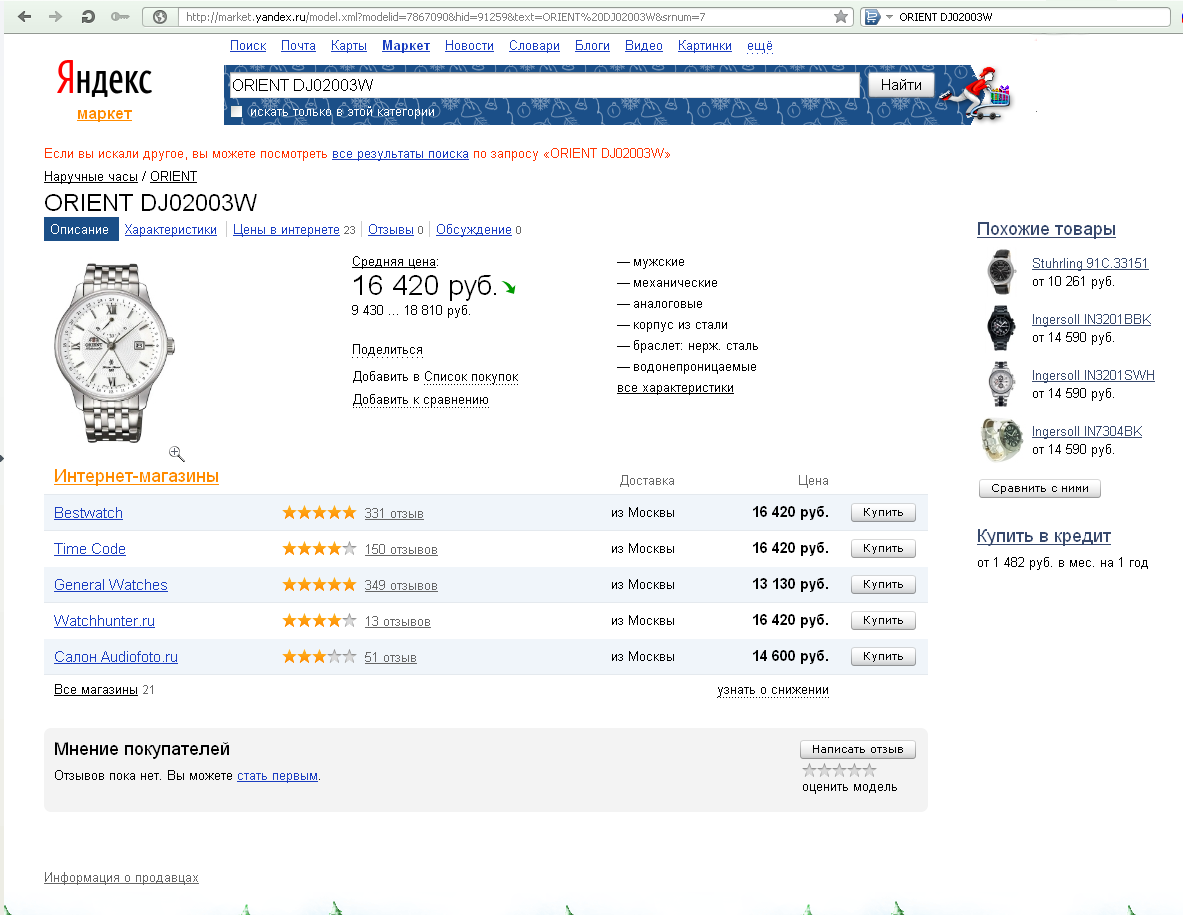Open the Блоги service link
Image resolution: width=1183 pixels, height=915 pixels.
click(x=592, y=46)
